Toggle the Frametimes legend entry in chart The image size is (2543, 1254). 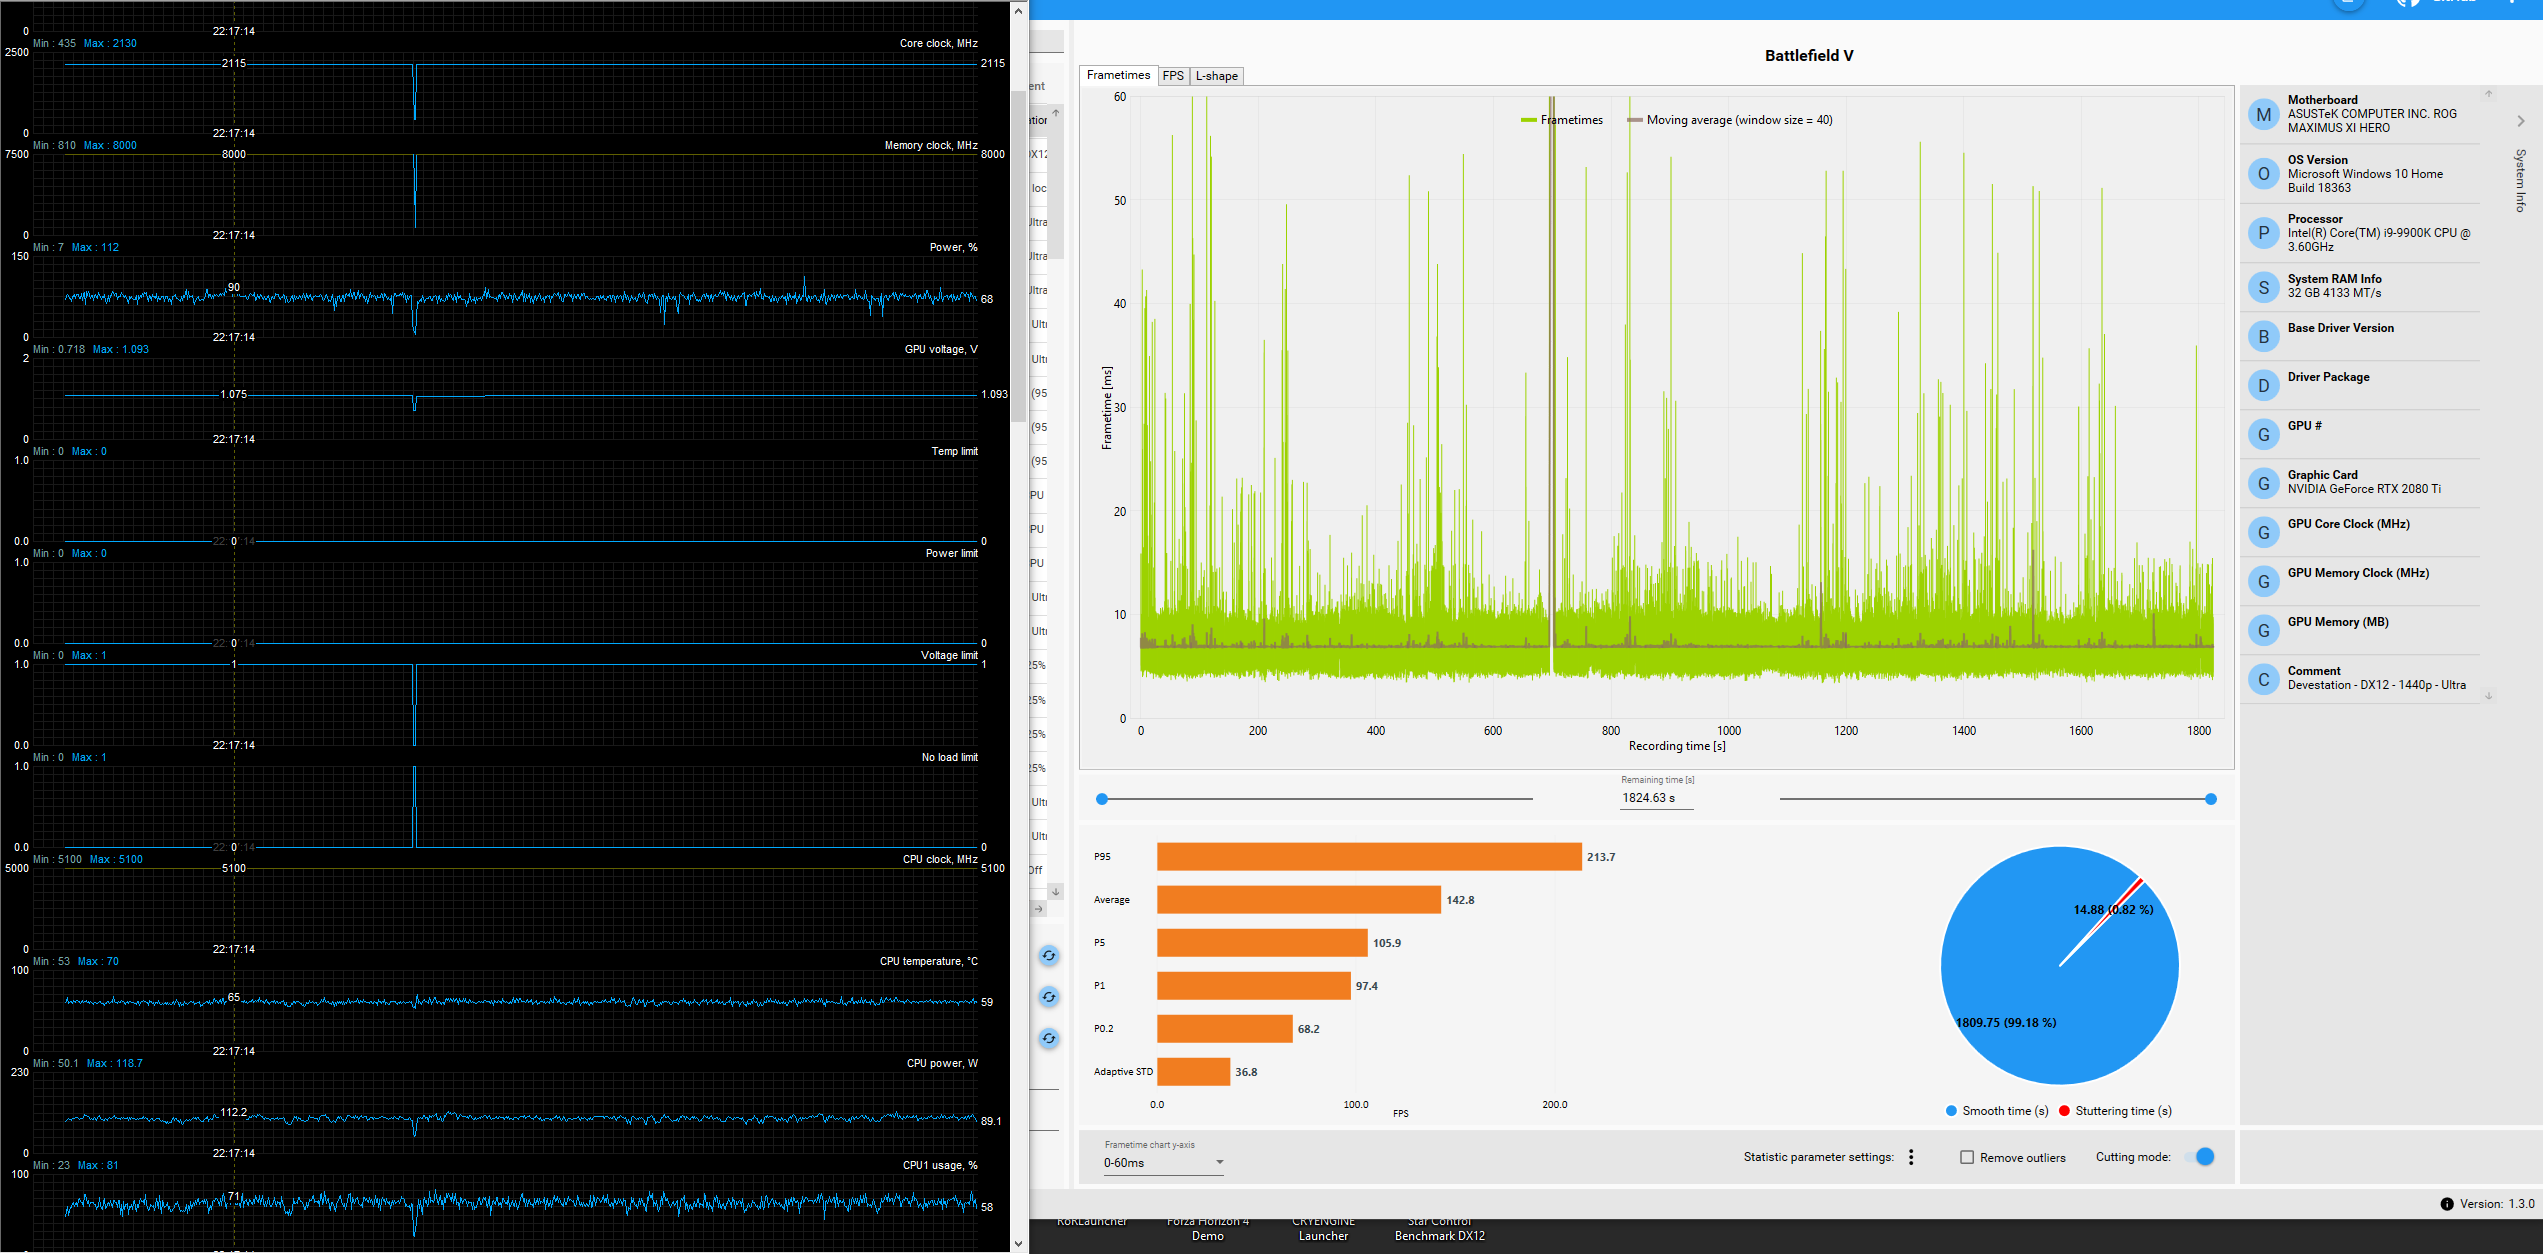pyautogui.click(x=1561, y=119)
